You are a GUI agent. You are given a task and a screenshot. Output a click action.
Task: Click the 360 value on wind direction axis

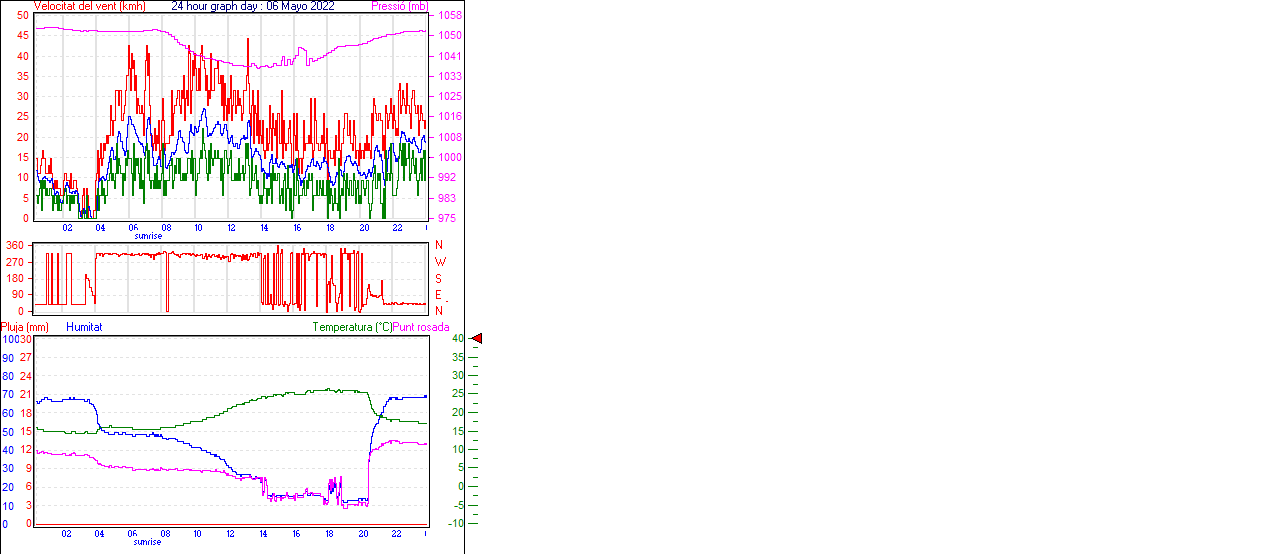pyautogui.click(x=15, y=245)
